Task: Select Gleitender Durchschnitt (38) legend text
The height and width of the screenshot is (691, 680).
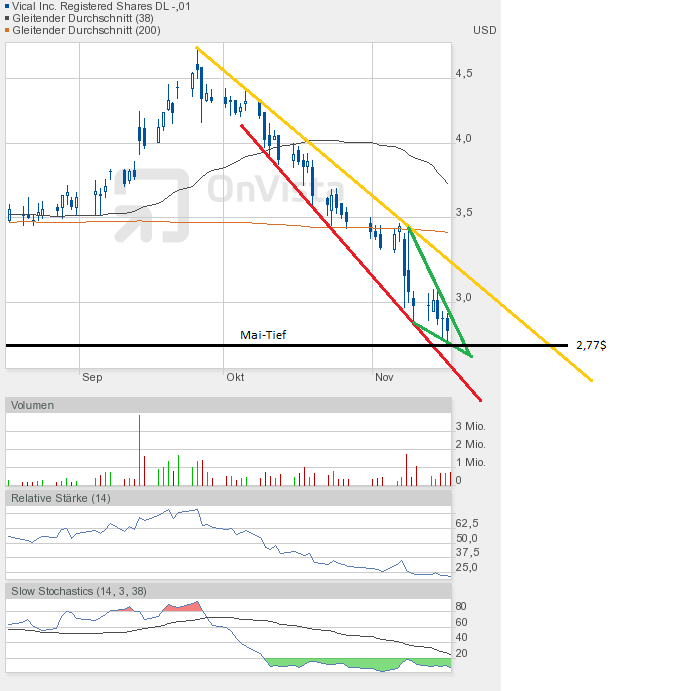Action: click(78, 18)
